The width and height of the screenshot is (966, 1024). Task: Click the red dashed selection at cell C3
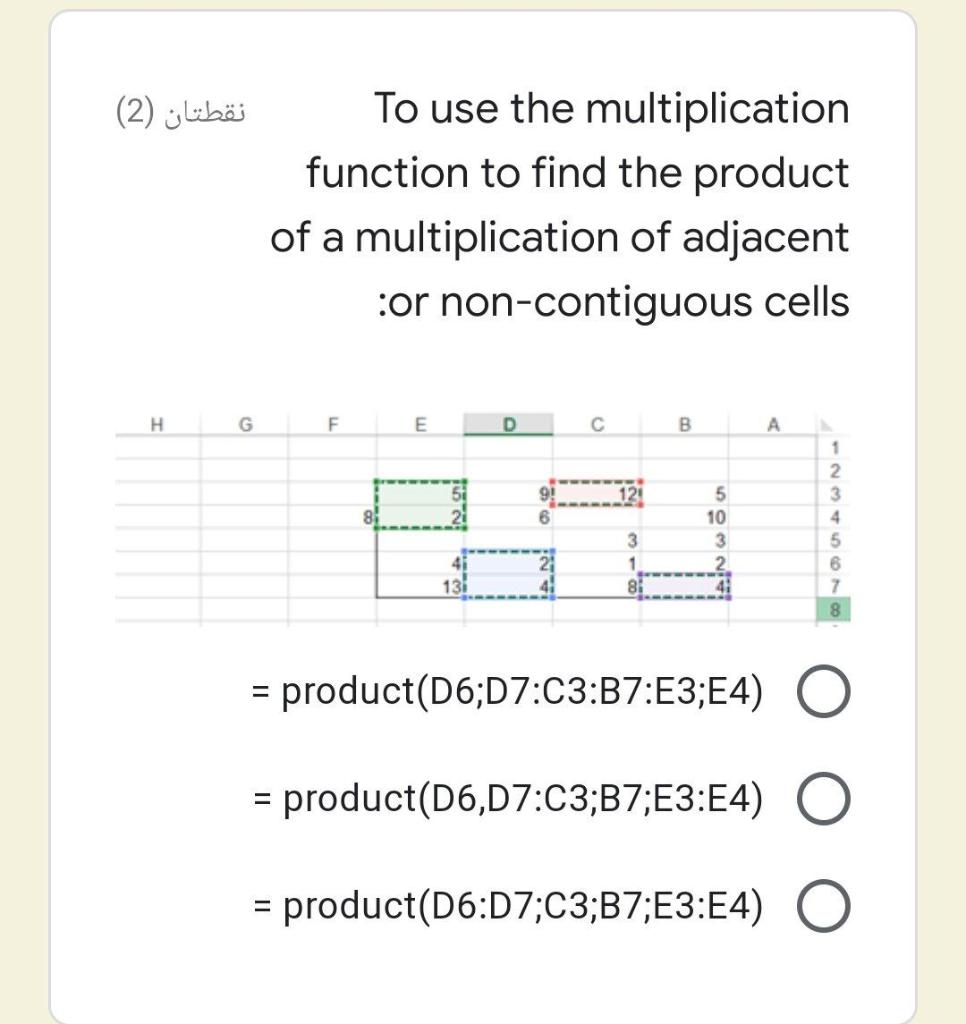pos(595,492)
